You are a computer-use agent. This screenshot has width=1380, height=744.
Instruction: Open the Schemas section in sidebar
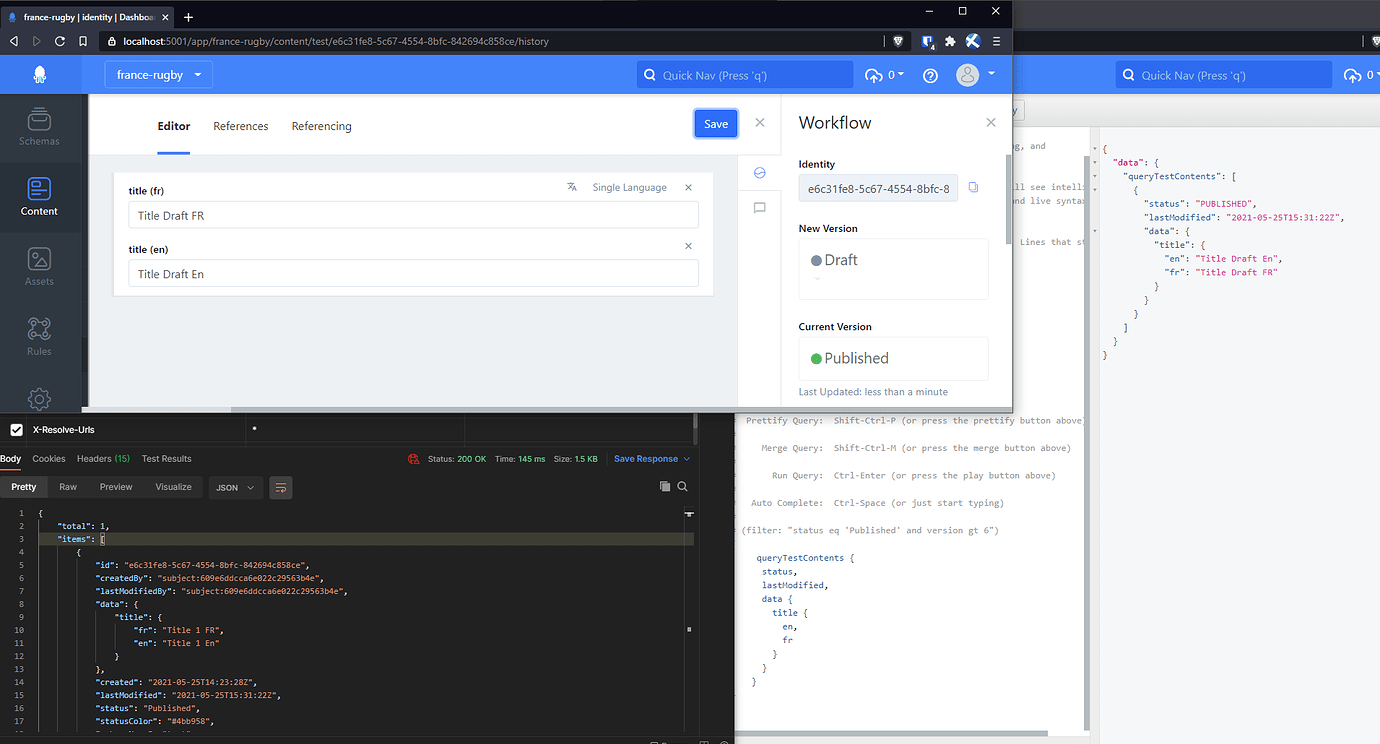pos(39,127)
